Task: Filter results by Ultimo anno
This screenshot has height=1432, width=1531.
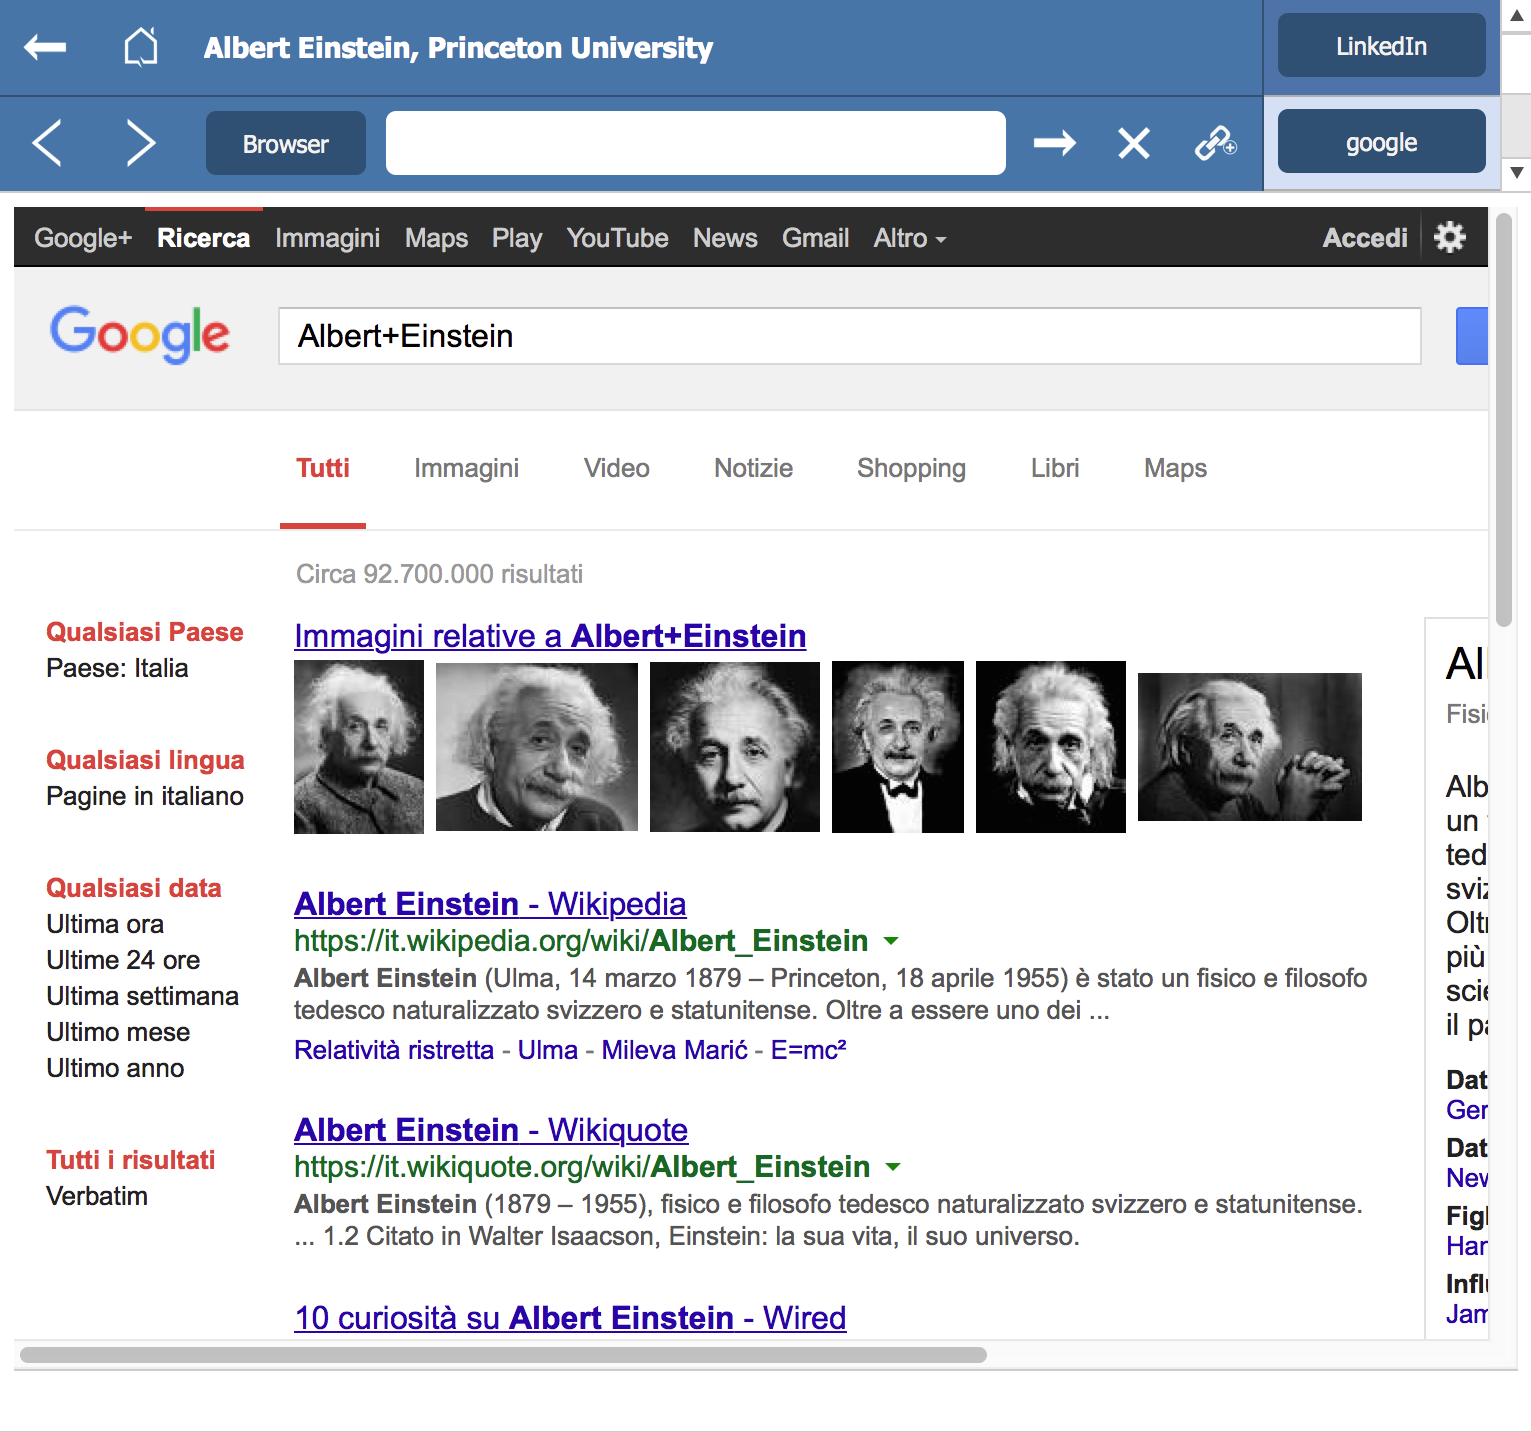Action: pos(115,1068)
